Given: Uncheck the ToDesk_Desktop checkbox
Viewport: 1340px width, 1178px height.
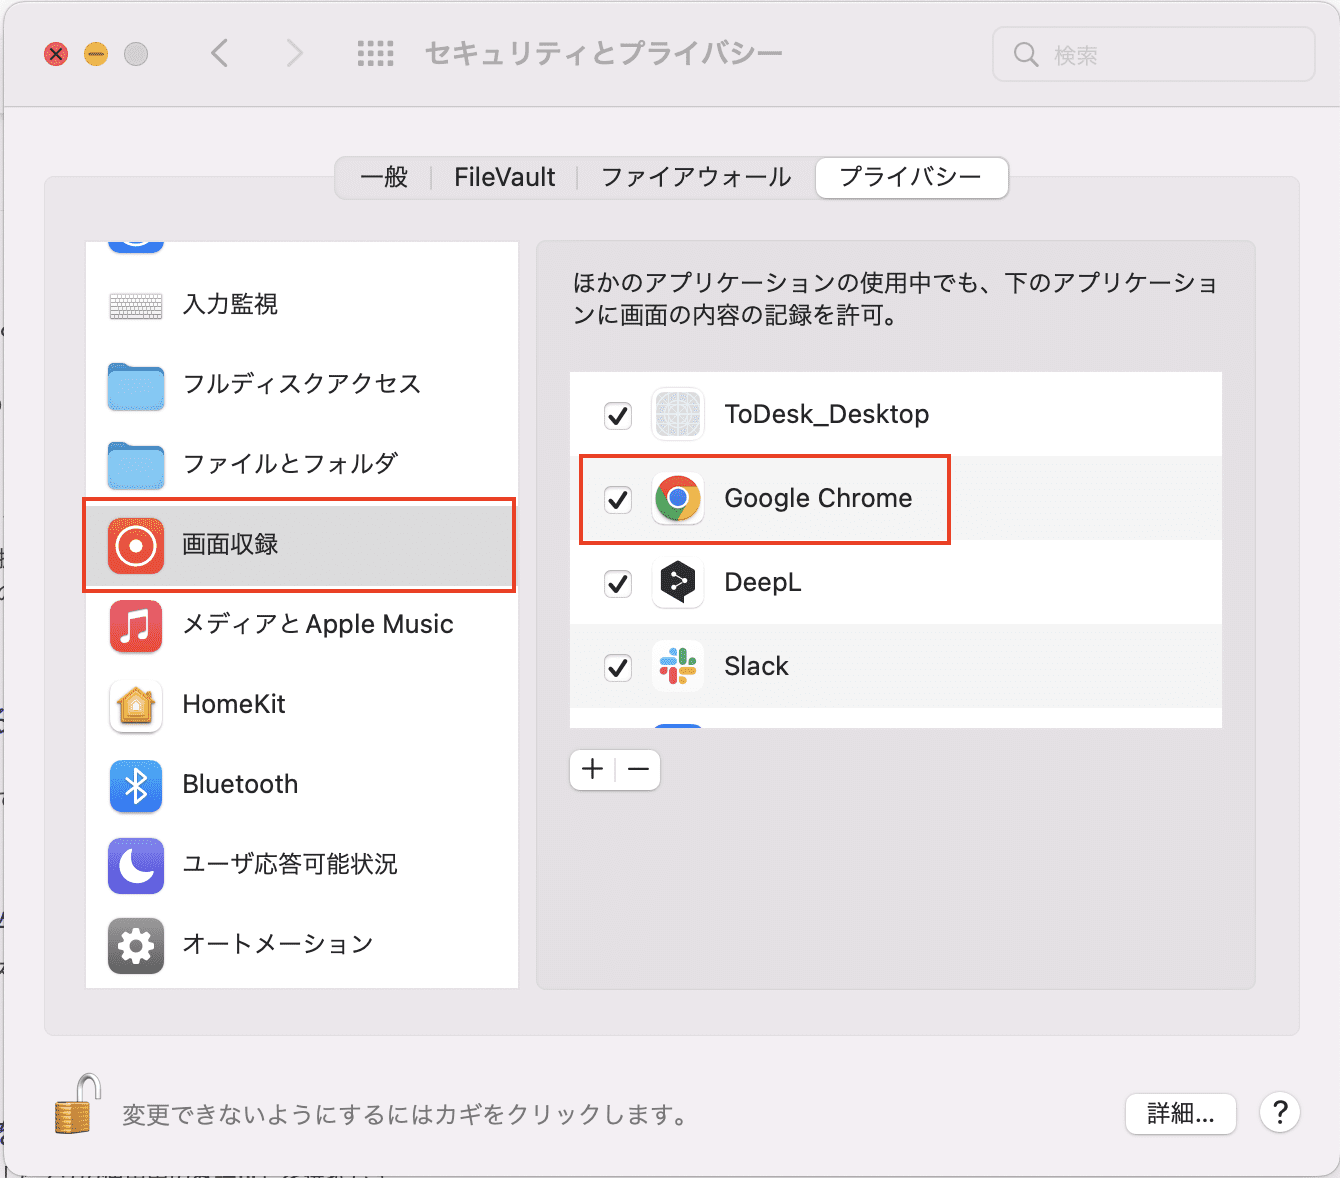Looking at the screenshot, I should 618,415.
